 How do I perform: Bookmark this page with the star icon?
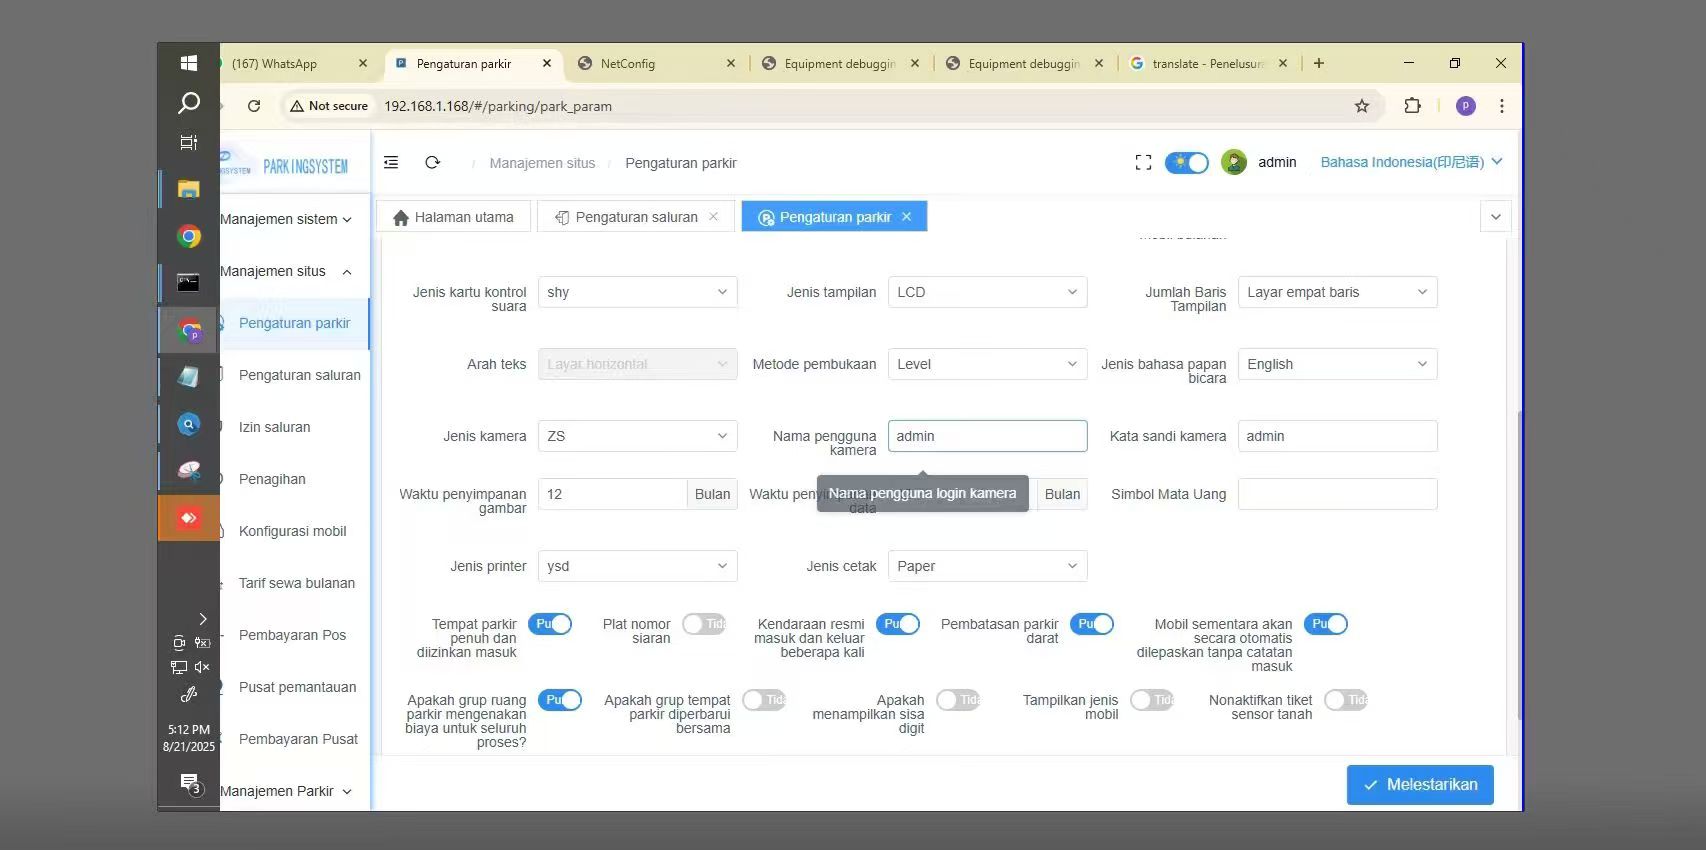[1361, 106]
